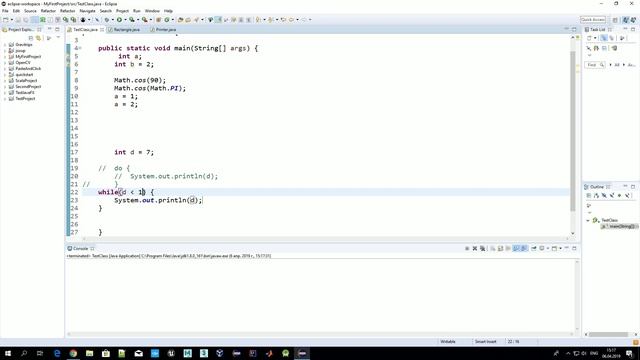Select the TestClass.java editor tab
The image size is (640, 360).
click(85, 30)
